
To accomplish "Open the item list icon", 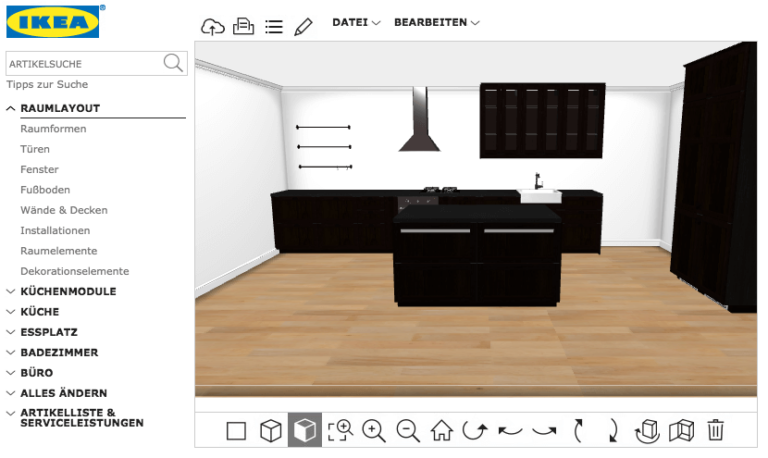I will click(x=274, y=26).
